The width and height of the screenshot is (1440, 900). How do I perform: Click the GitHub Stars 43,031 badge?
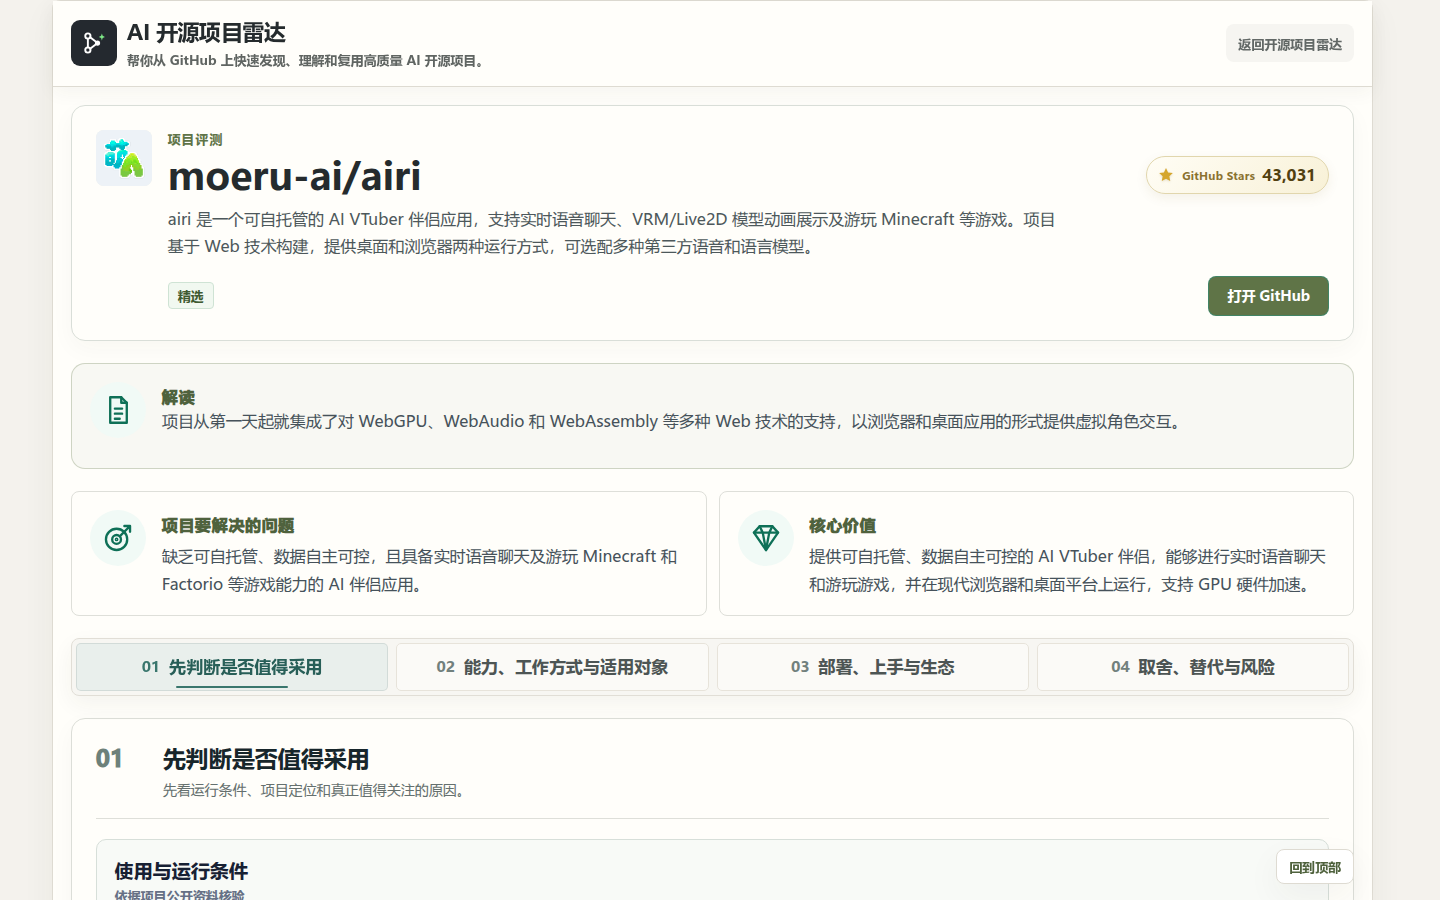tap(1237, 175)
